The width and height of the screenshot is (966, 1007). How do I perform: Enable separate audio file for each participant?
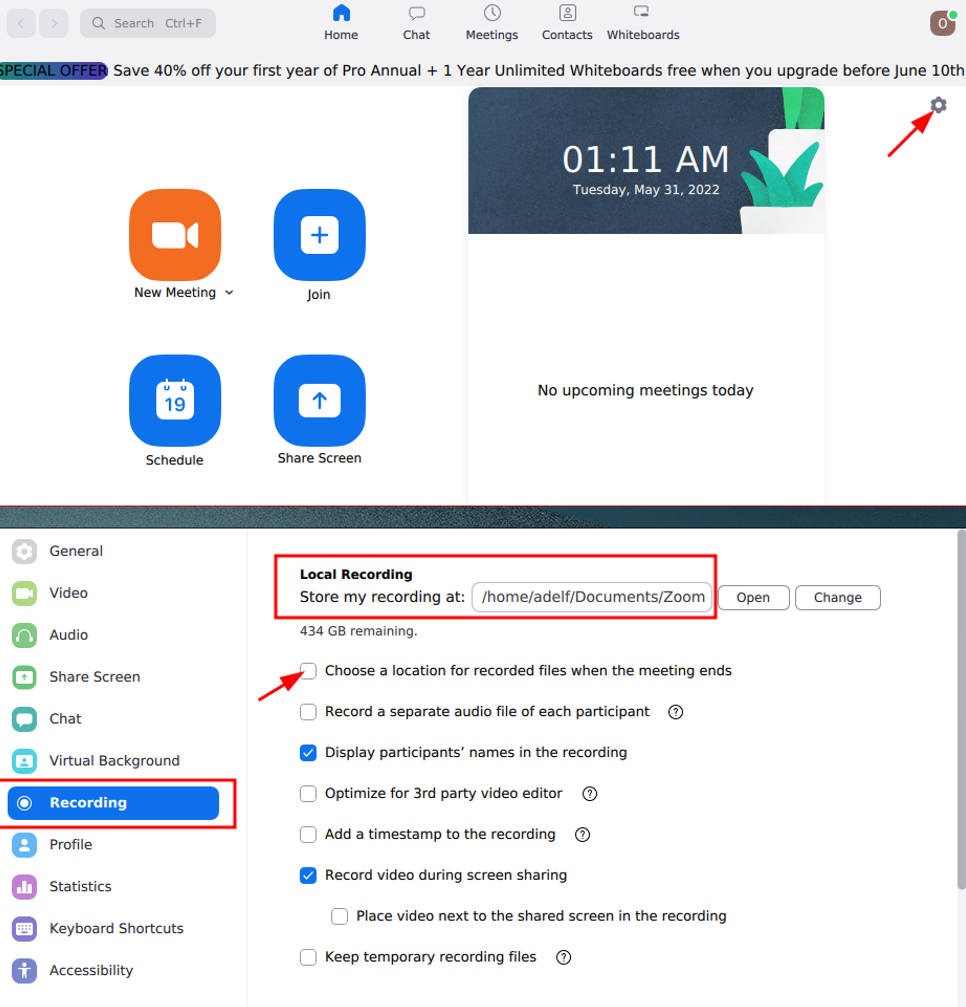pyautogui.click(x=308, y=712)
